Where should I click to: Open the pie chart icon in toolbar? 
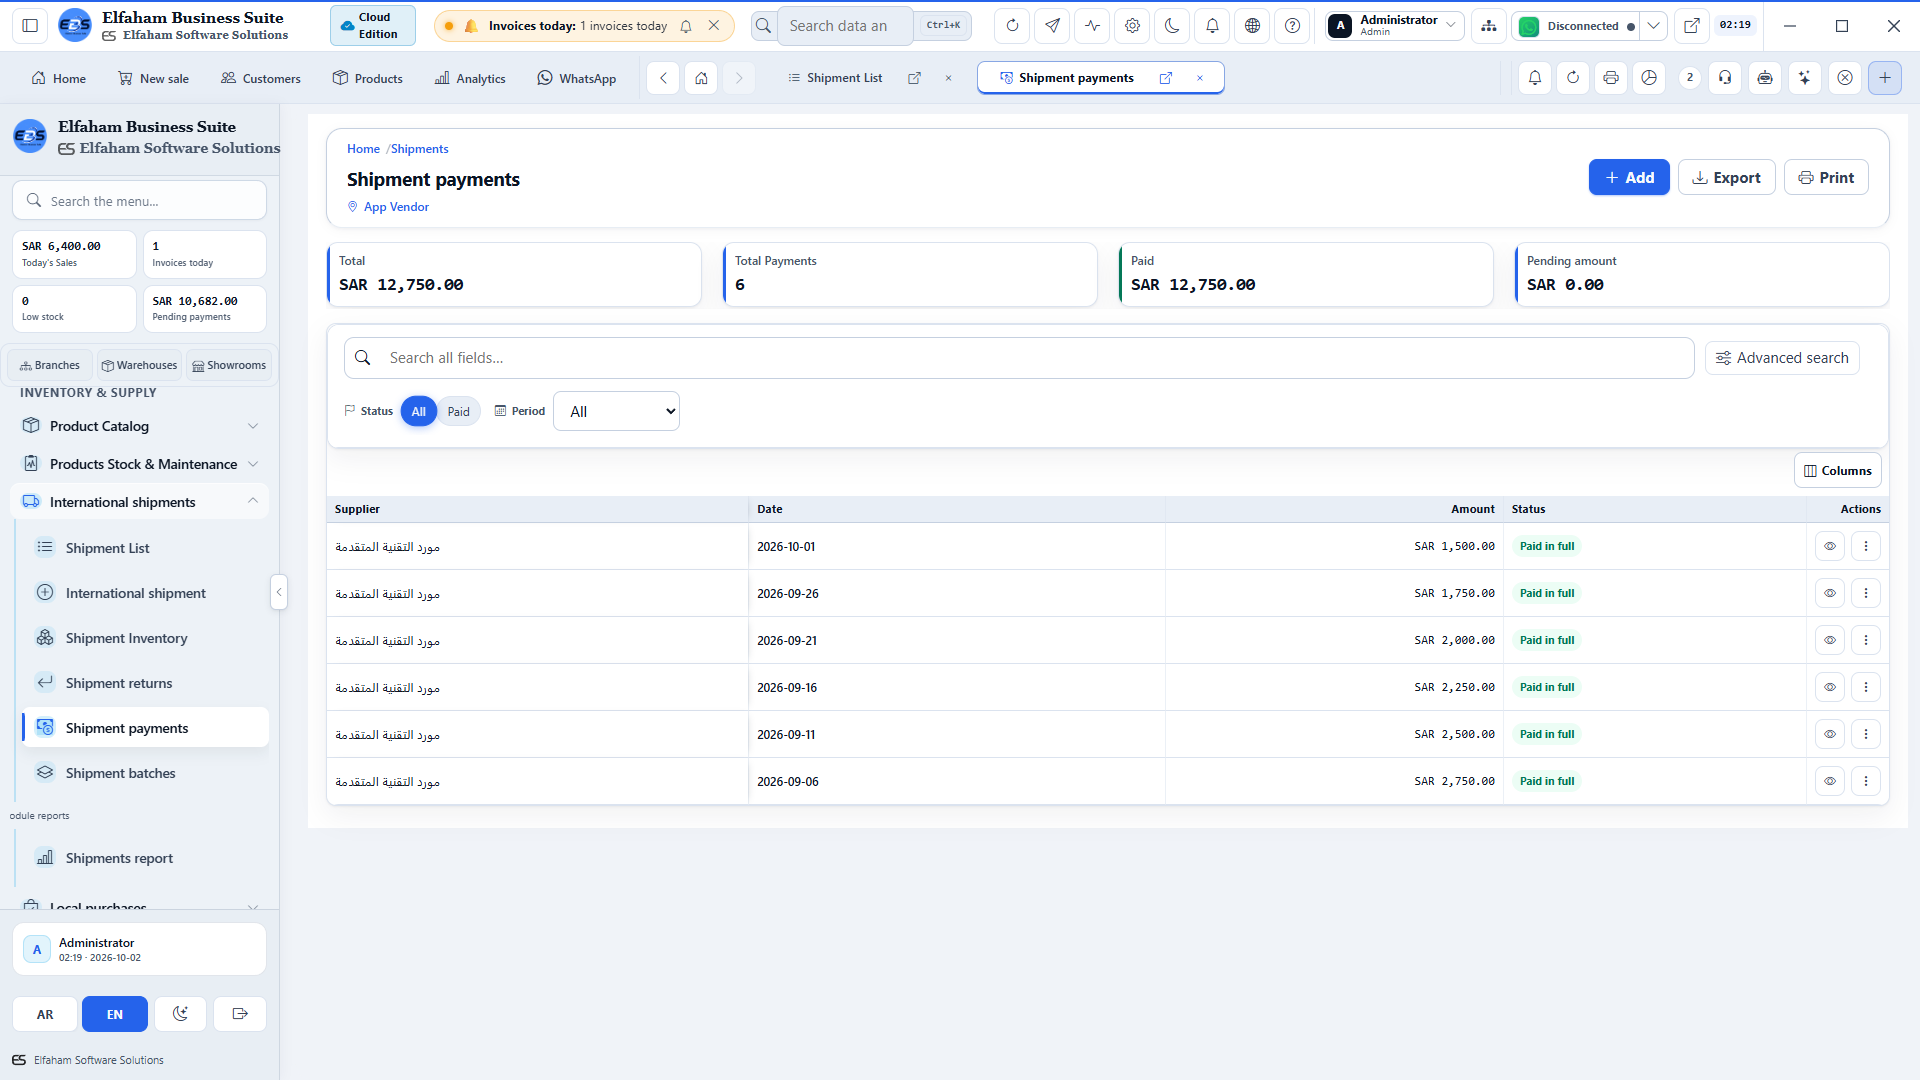click(x=1649, y=78)
